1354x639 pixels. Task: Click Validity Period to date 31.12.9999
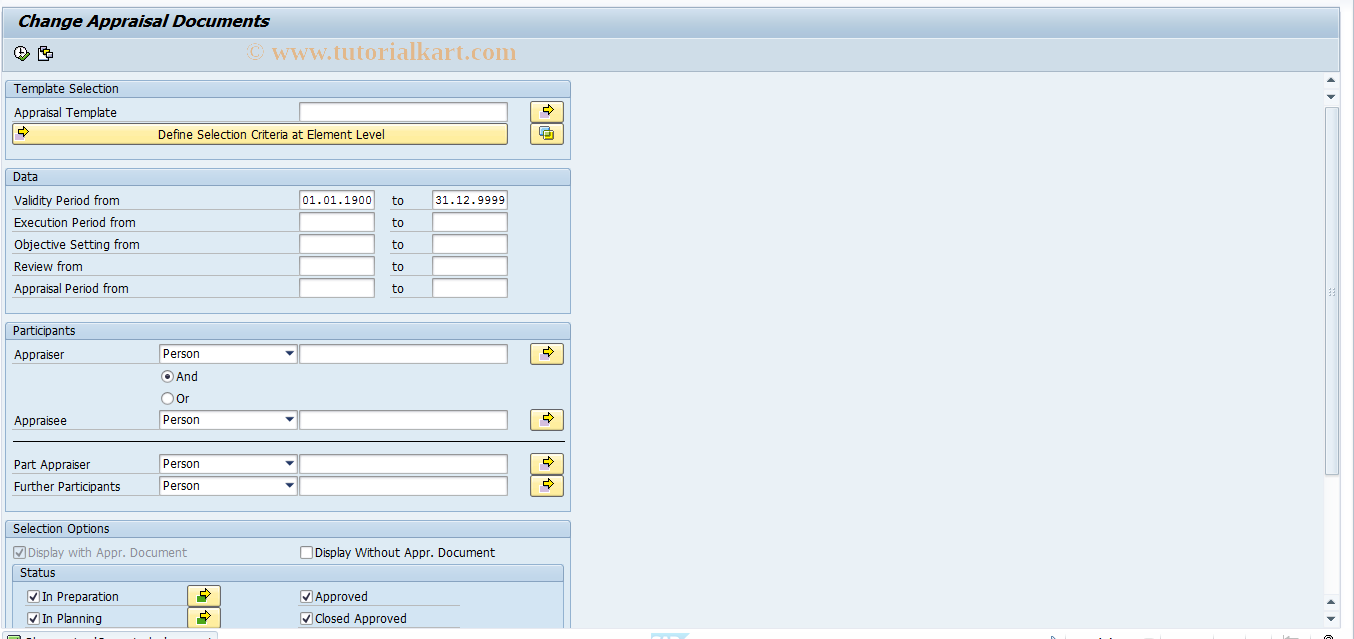click(x=470, y=200)
